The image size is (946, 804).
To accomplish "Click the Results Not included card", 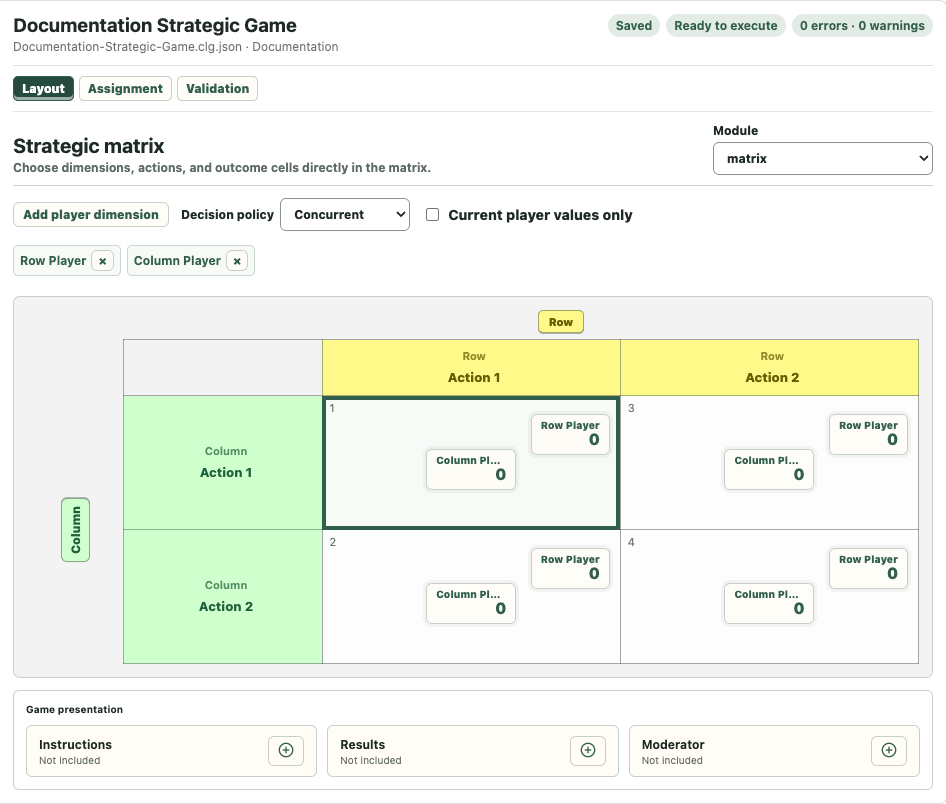I will 472,751.
